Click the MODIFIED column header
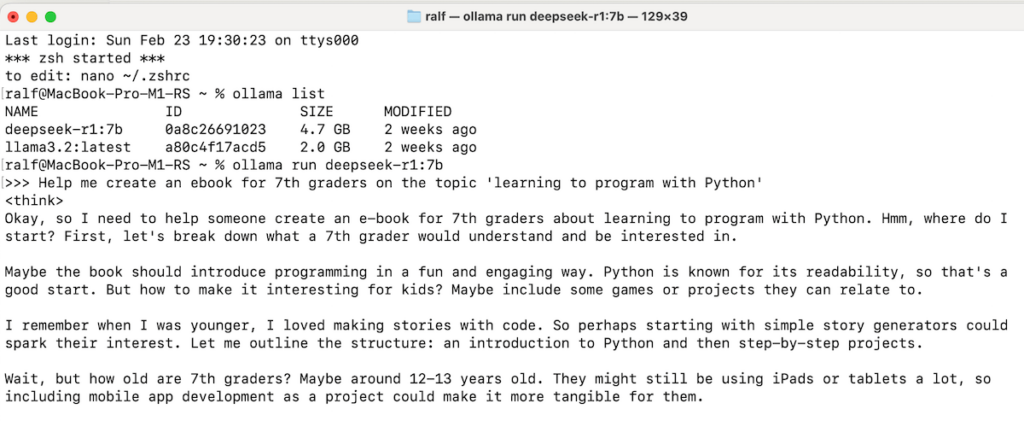 417,111
